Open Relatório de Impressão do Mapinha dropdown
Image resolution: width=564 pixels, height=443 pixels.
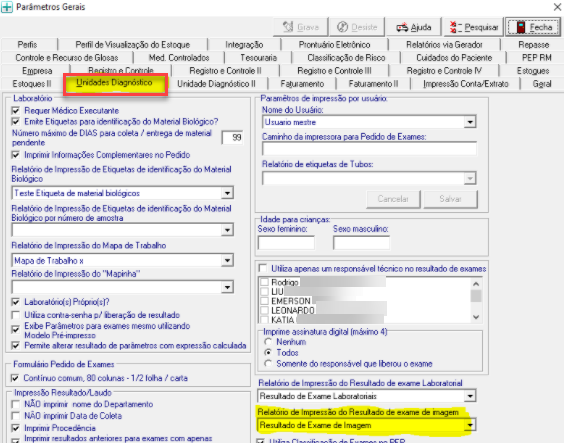pyautogui.click(x=227, y=287)
